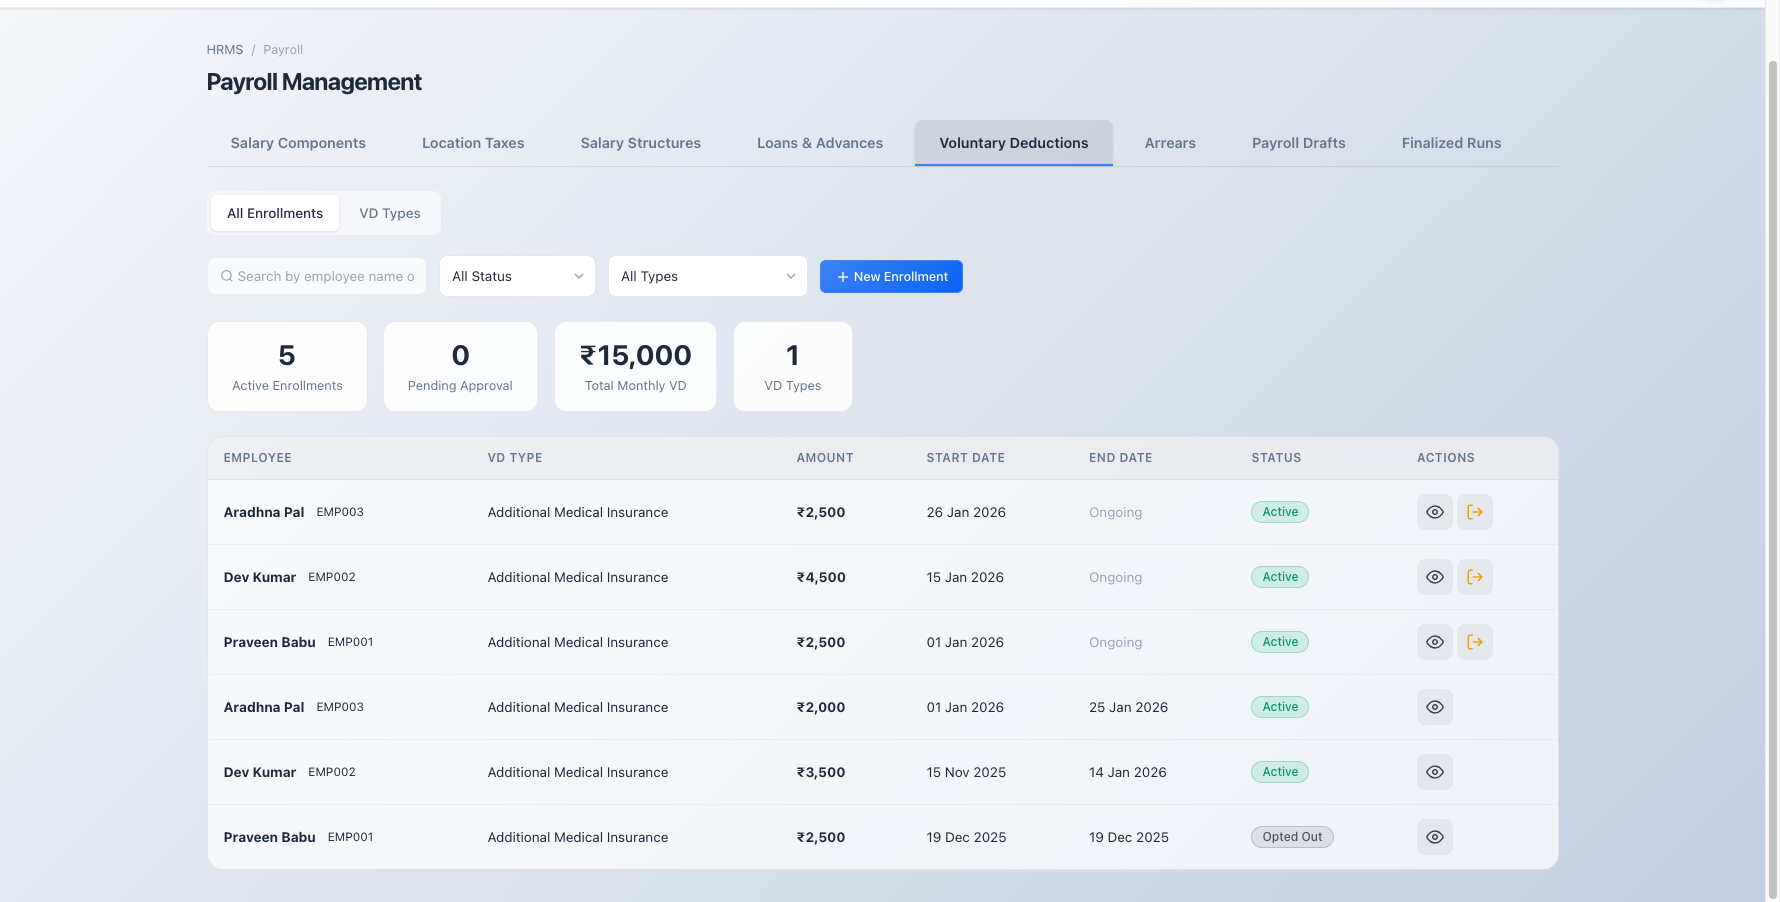Click the search magnifier in the employee search box
The width and height of the screenshot is (1780, 902).
pos(226,276)
